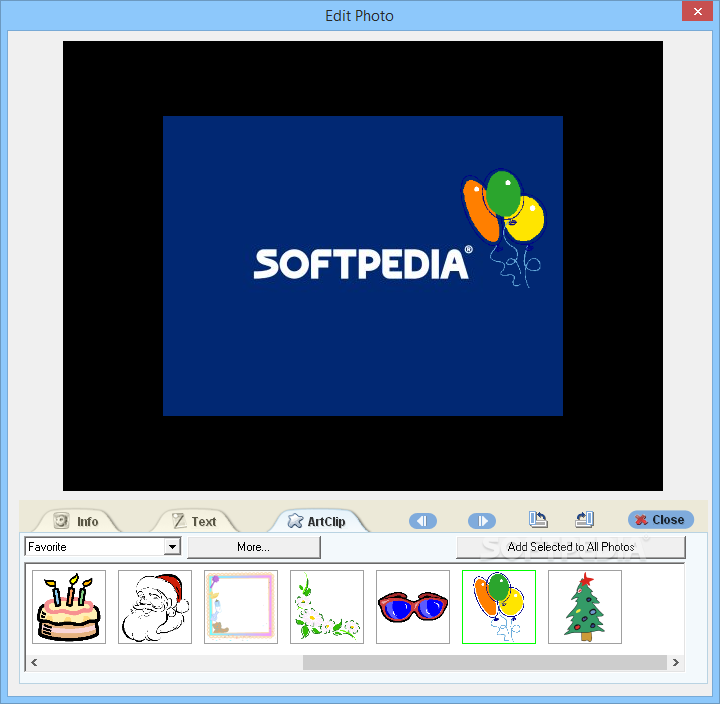720x704 pixels.
Task: Select the balloons art clip thumbnail
Action: click(499, 607)
